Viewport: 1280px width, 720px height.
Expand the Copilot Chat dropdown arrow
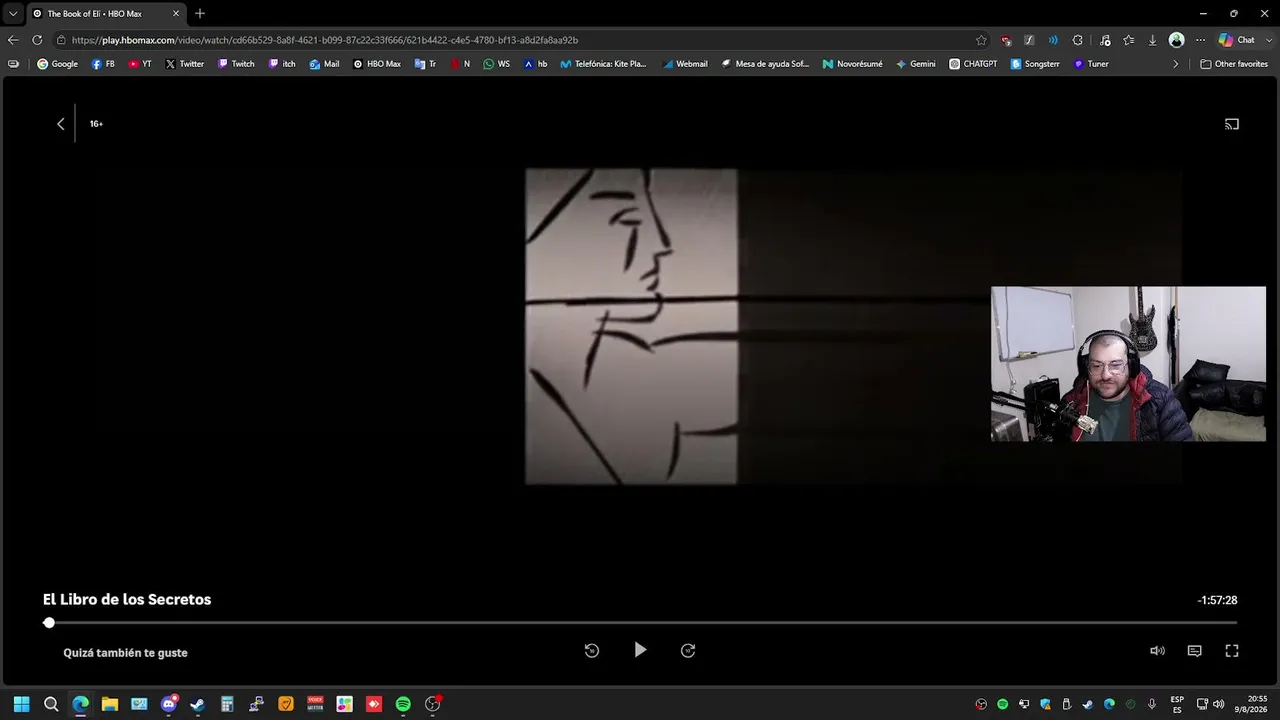tap(1267, 40)
